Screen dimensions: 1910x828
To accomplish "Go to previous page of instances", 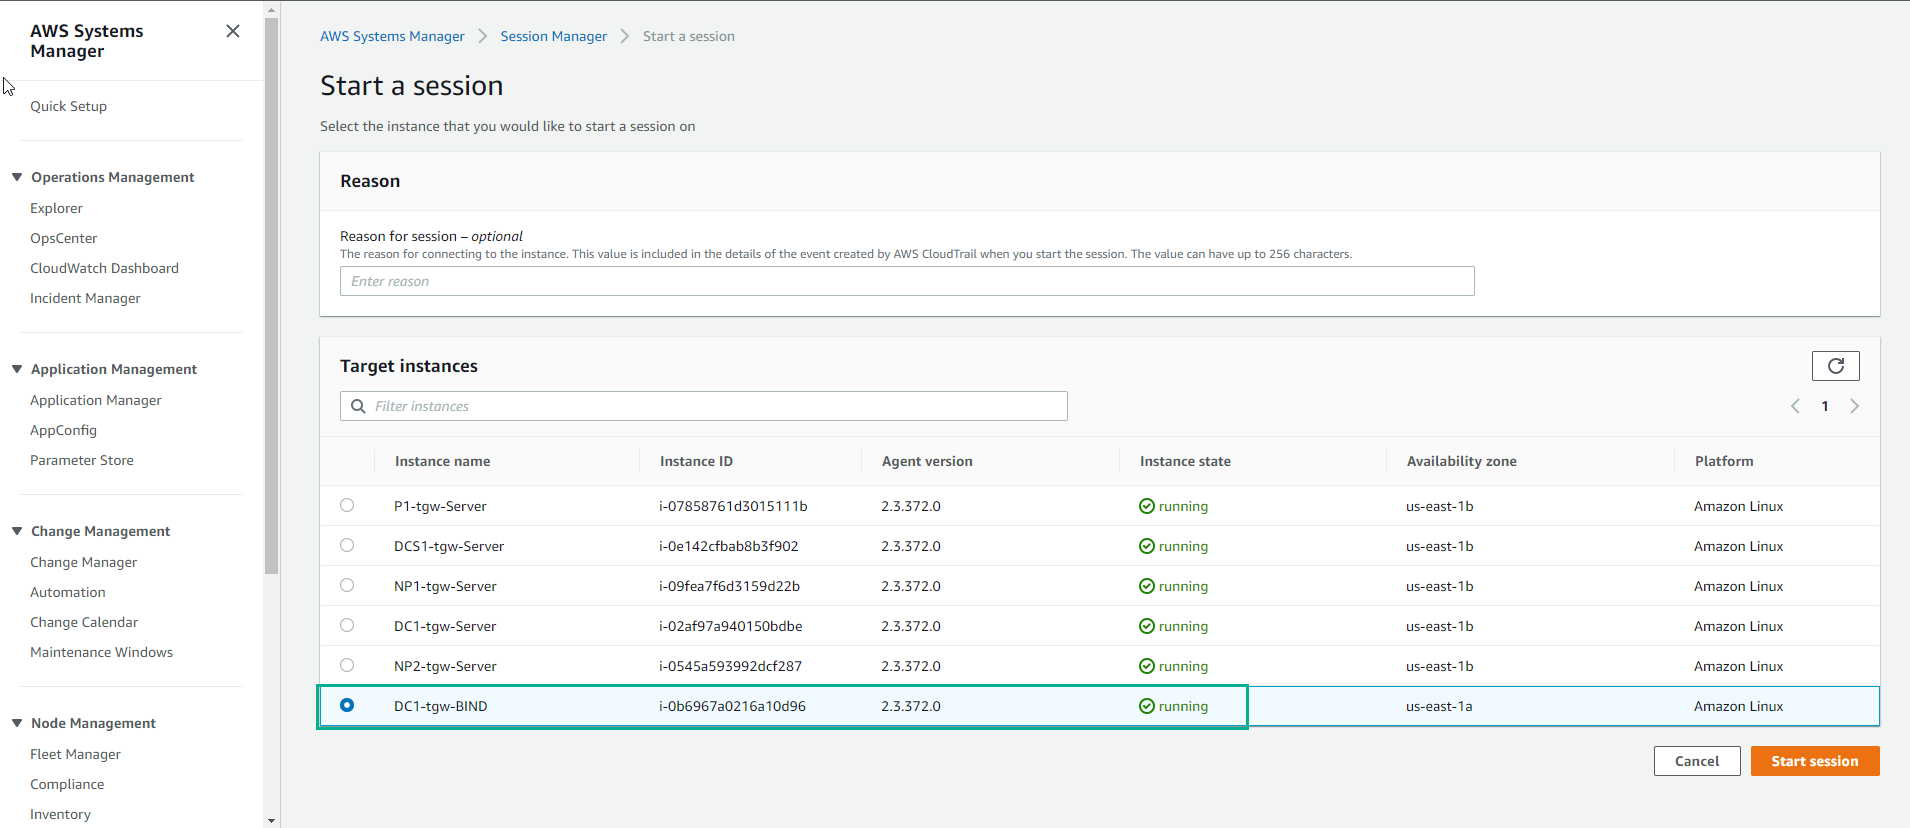I will tap(1795, 406).
